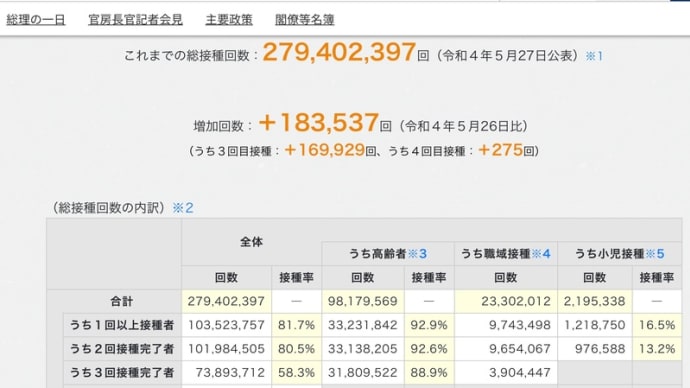Click the 合計 row header

pos(121,301)
